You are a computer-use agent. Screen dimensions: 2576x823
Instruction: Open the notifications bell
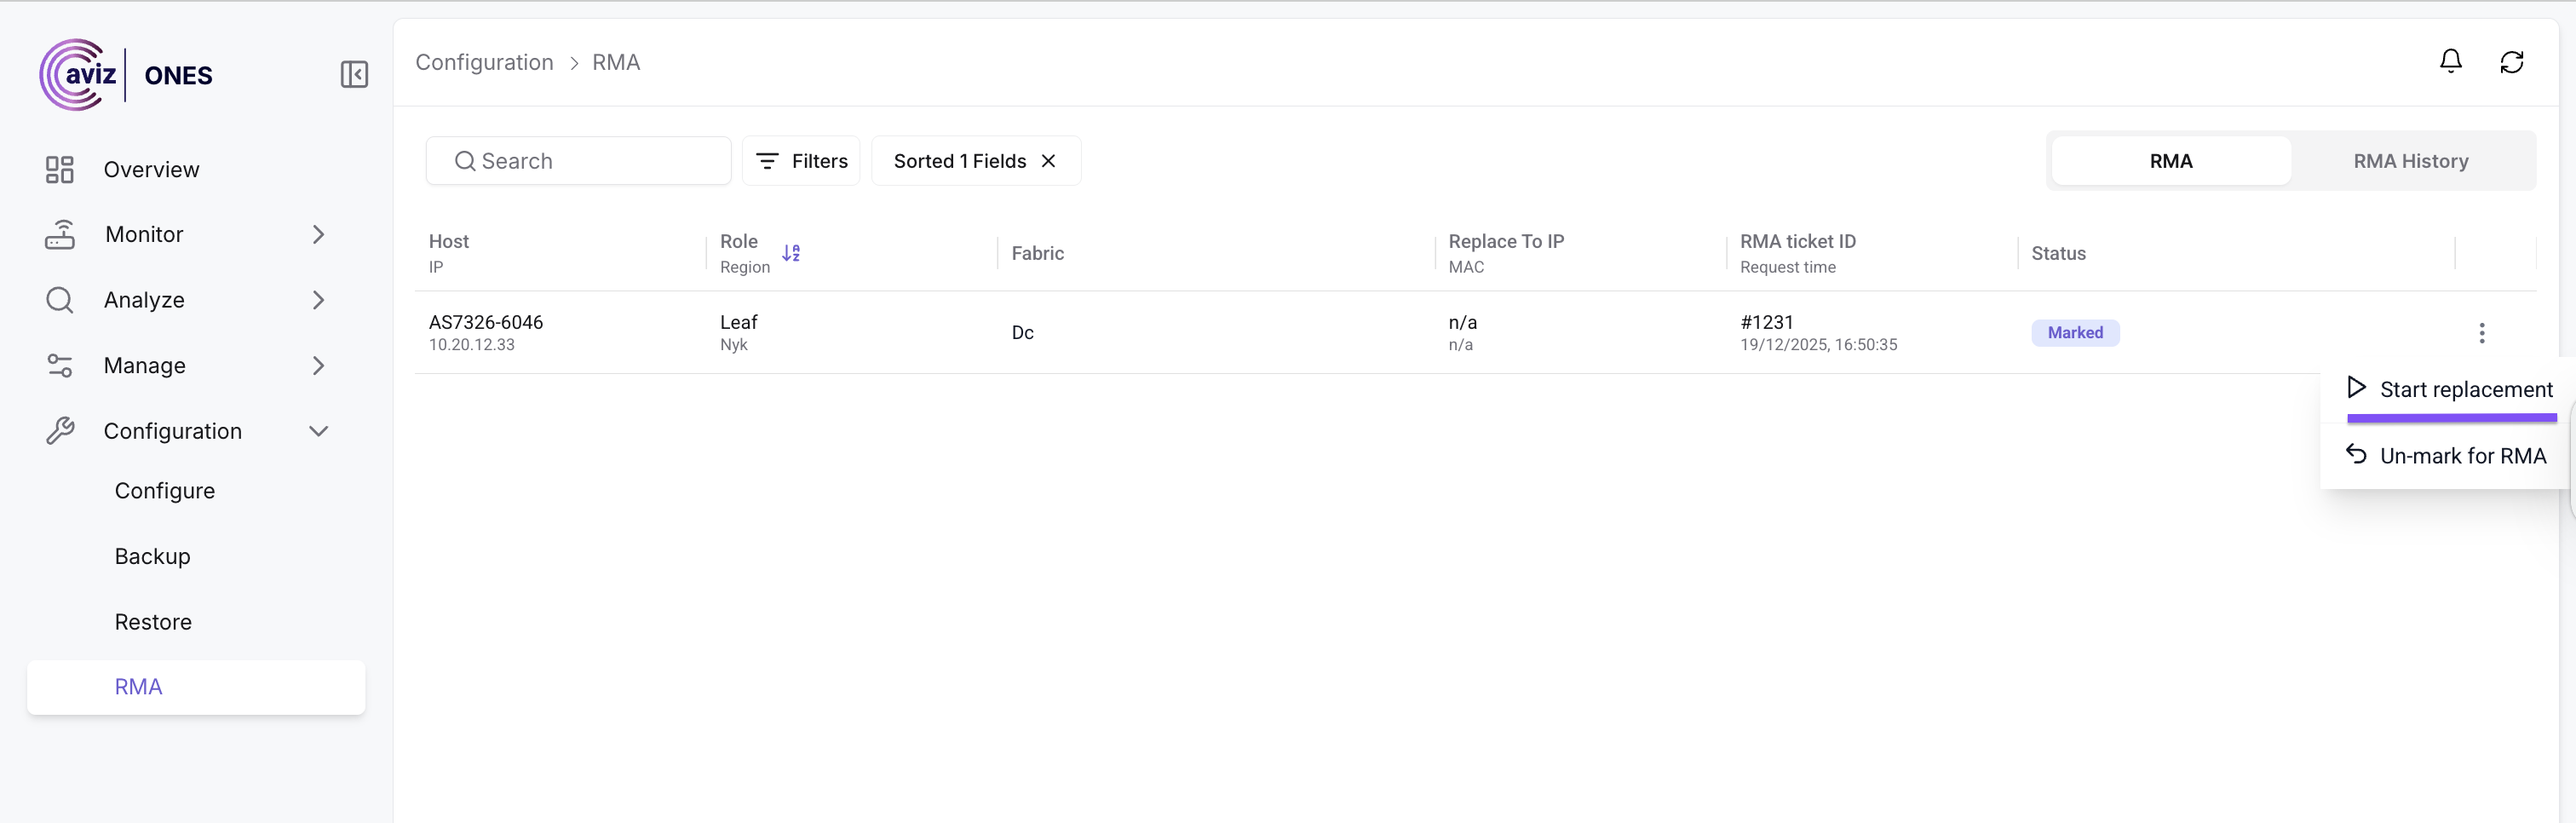2450,62
